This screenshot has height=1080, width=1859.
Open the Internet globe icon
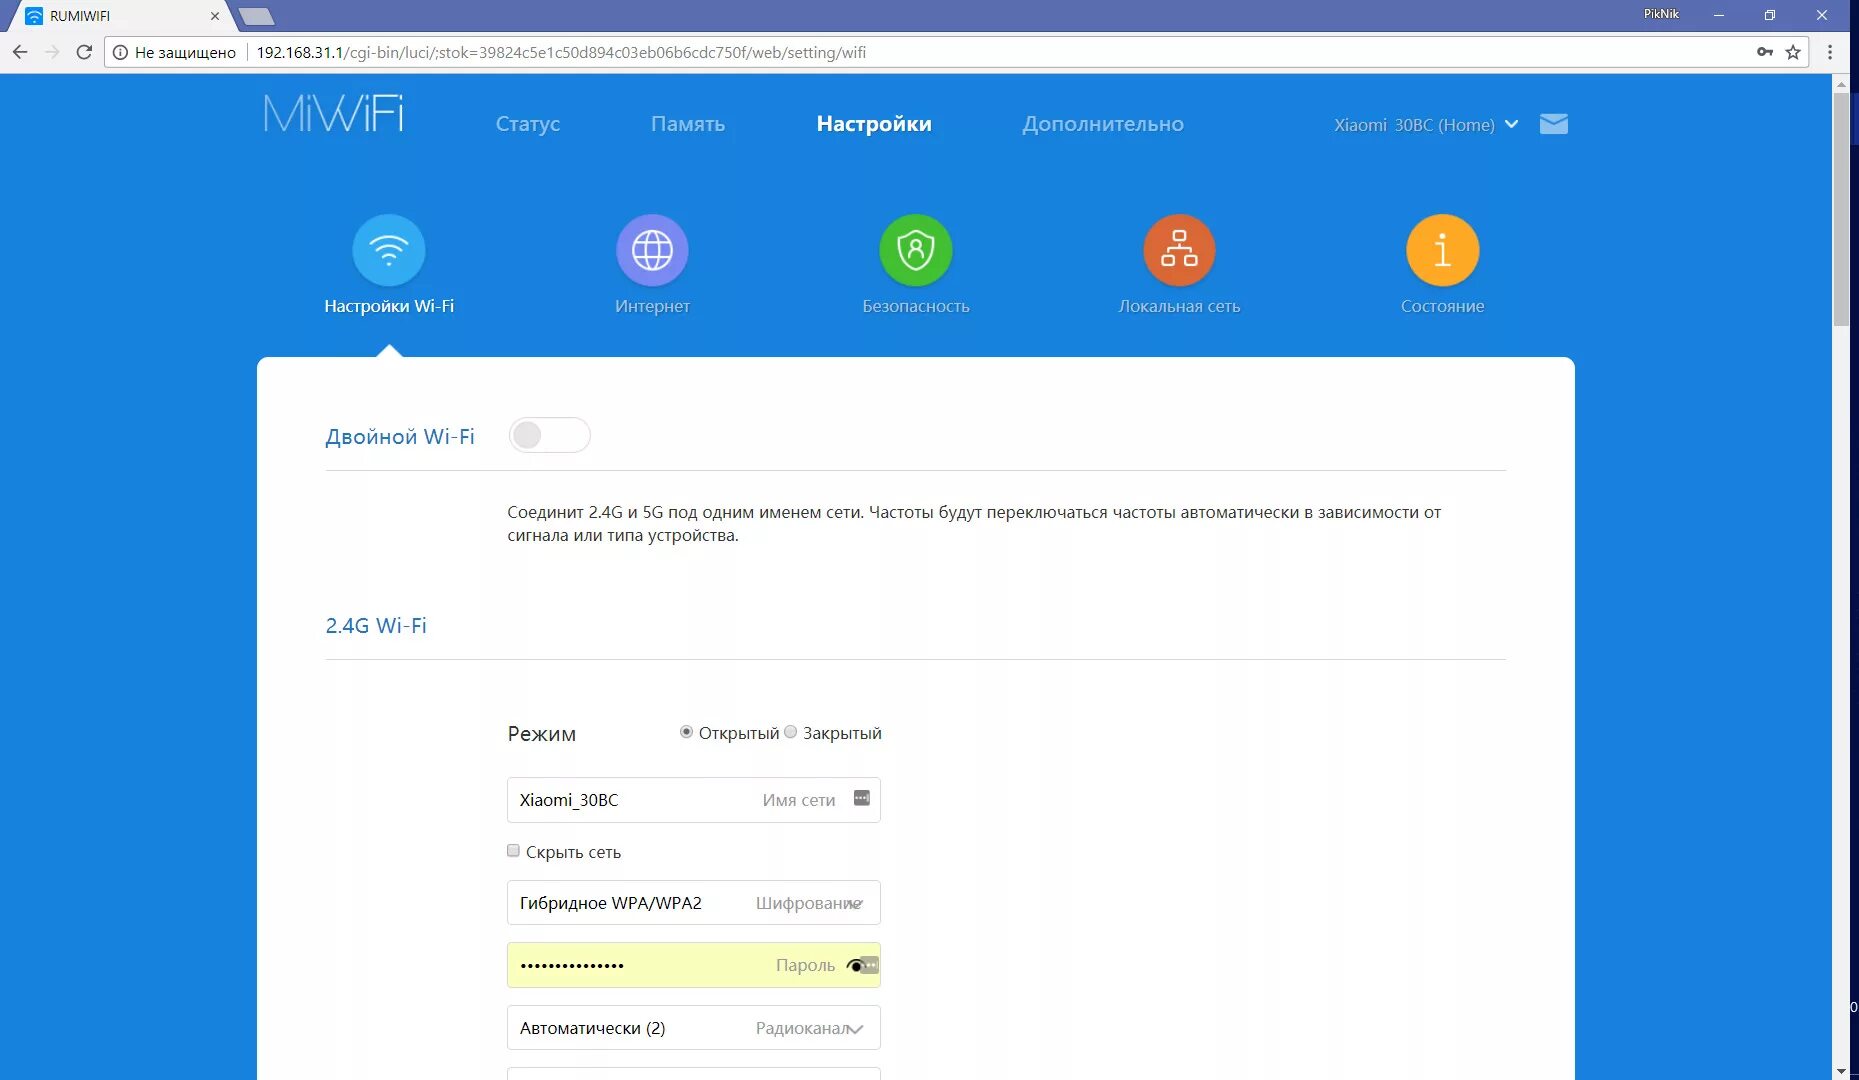tap(652, 250)
